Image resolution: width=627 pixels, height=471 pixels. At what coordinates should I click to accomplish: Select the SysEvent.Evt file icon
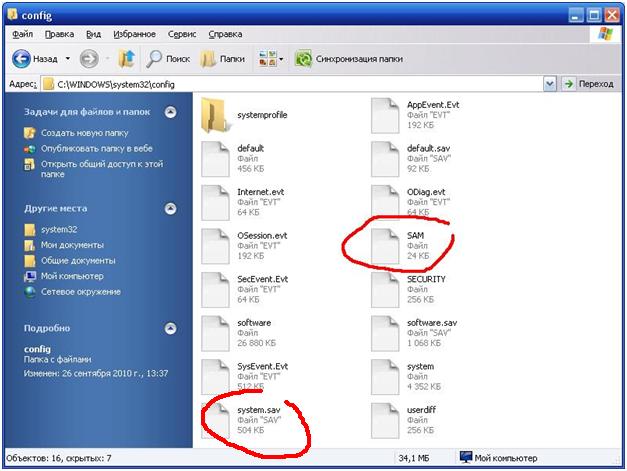coord(215,377)
